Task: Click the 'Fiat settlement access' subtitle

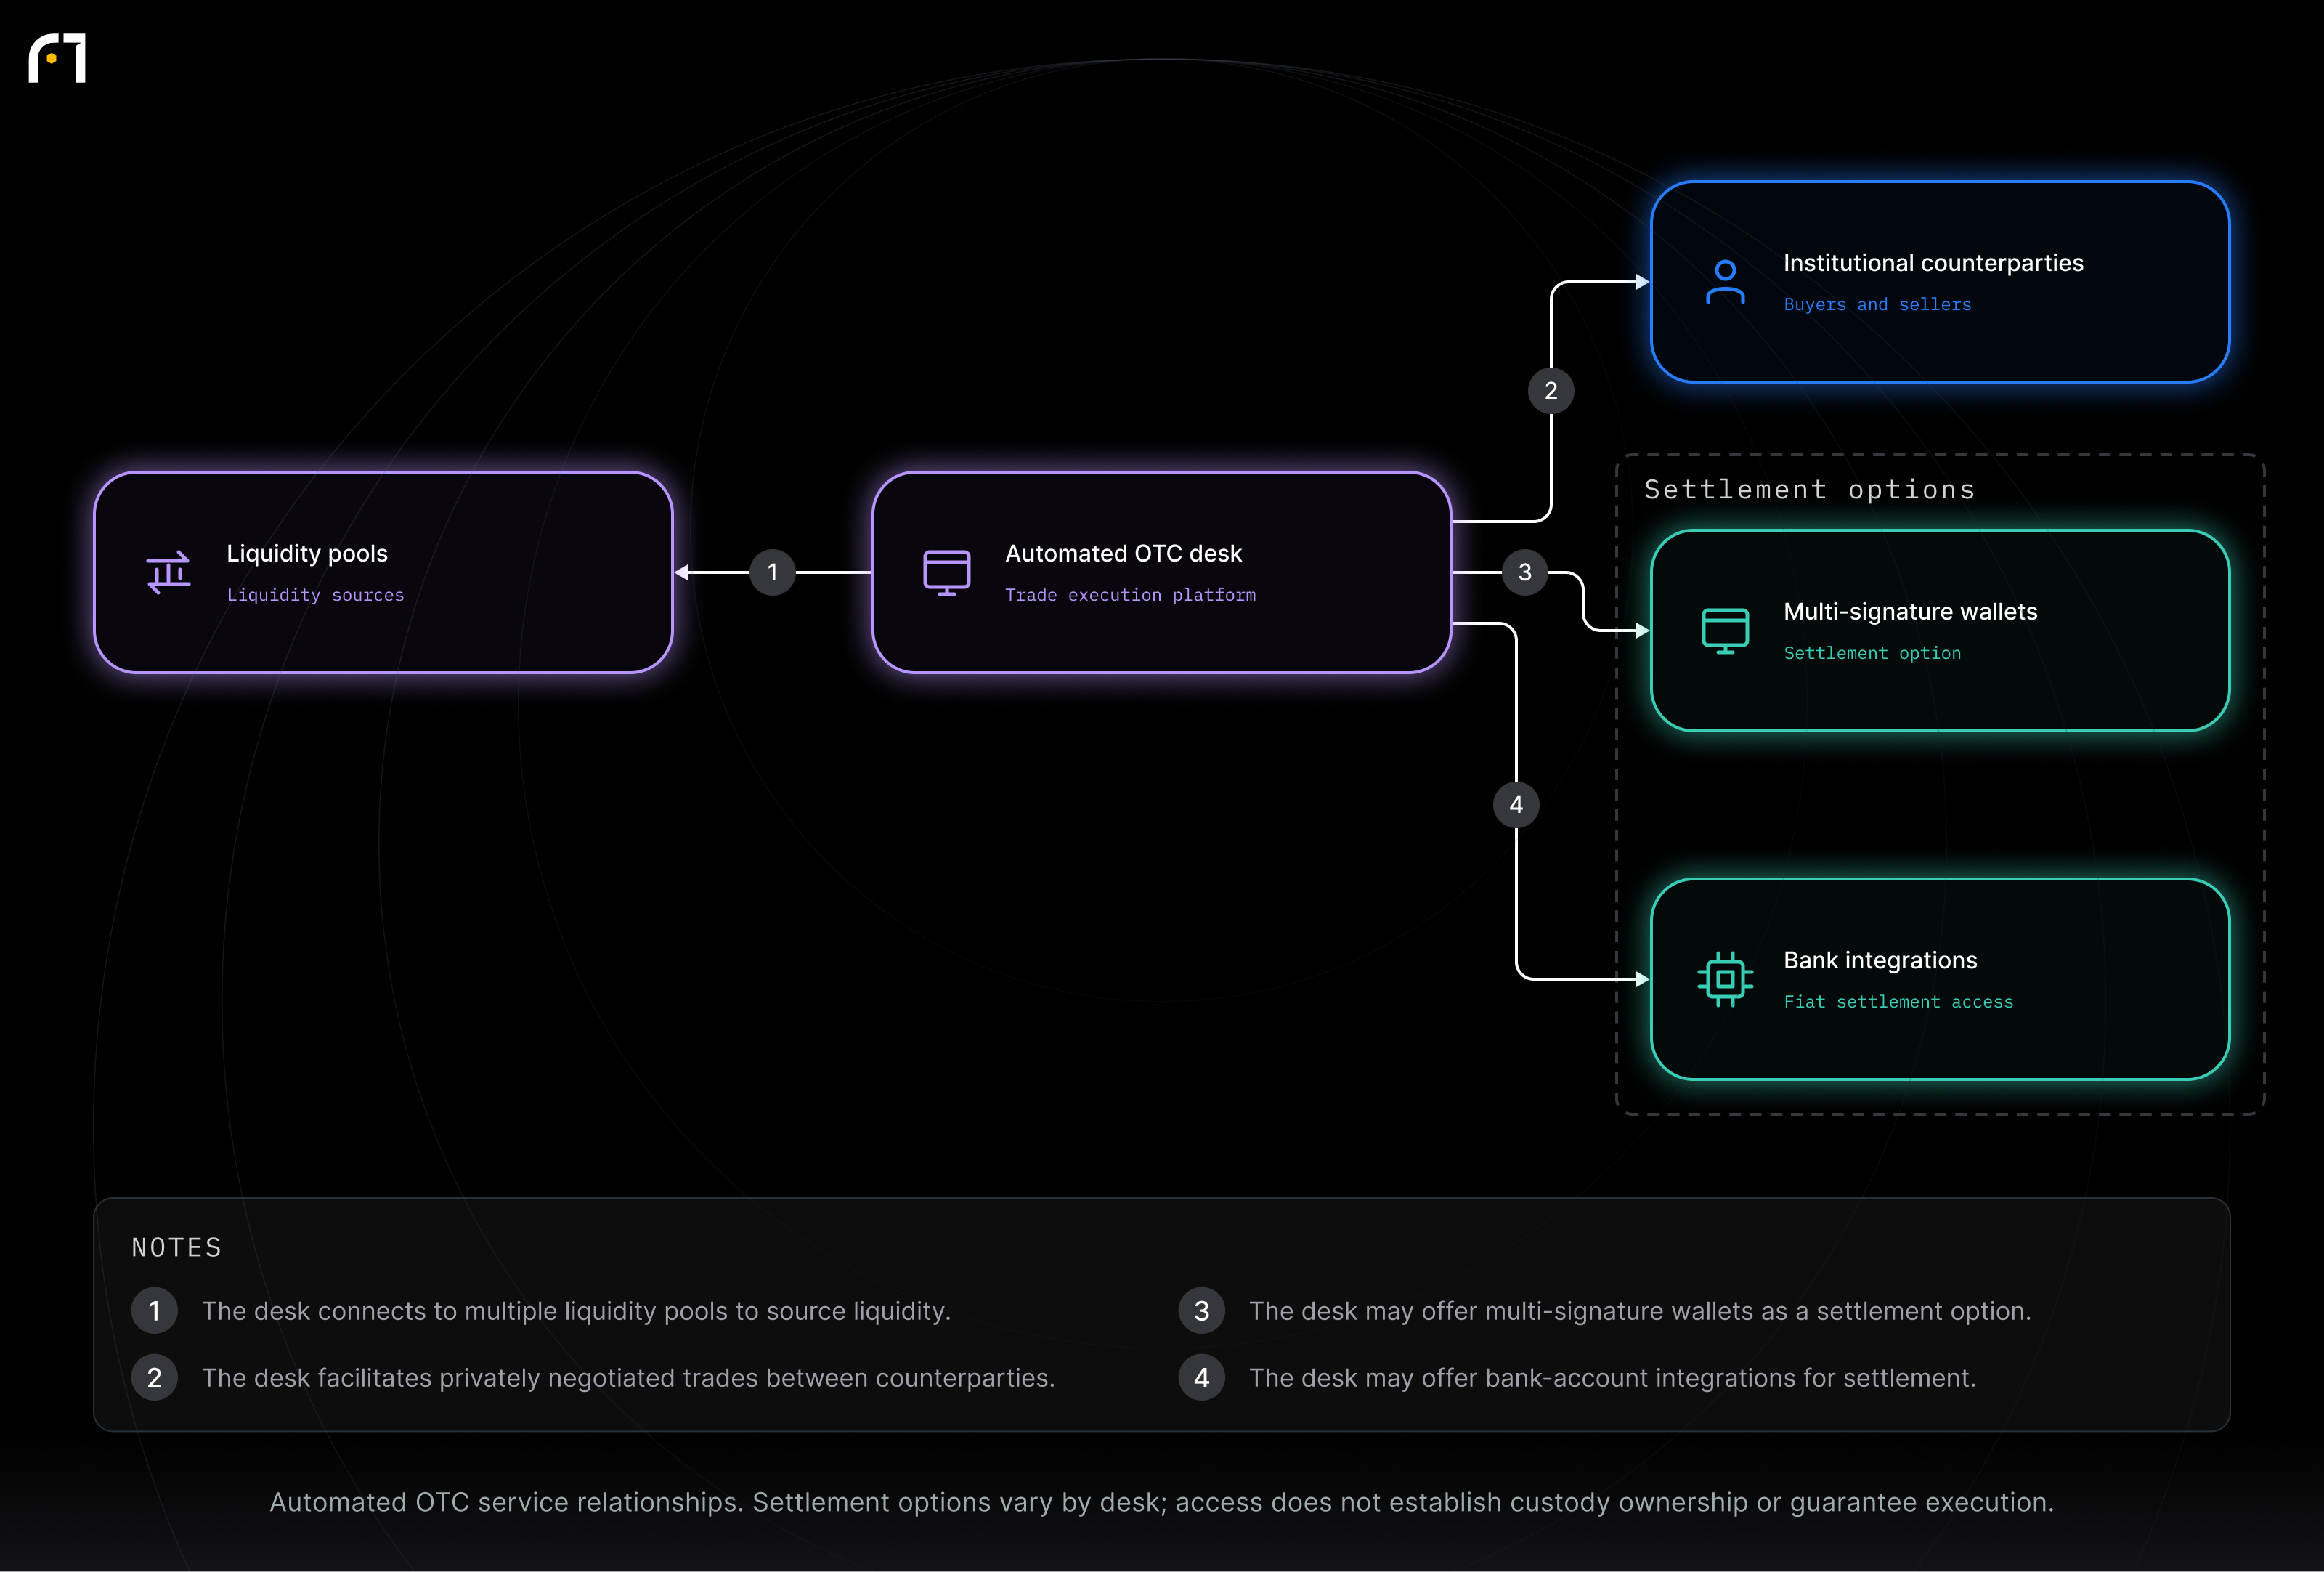Action: click(1898, 1002)
